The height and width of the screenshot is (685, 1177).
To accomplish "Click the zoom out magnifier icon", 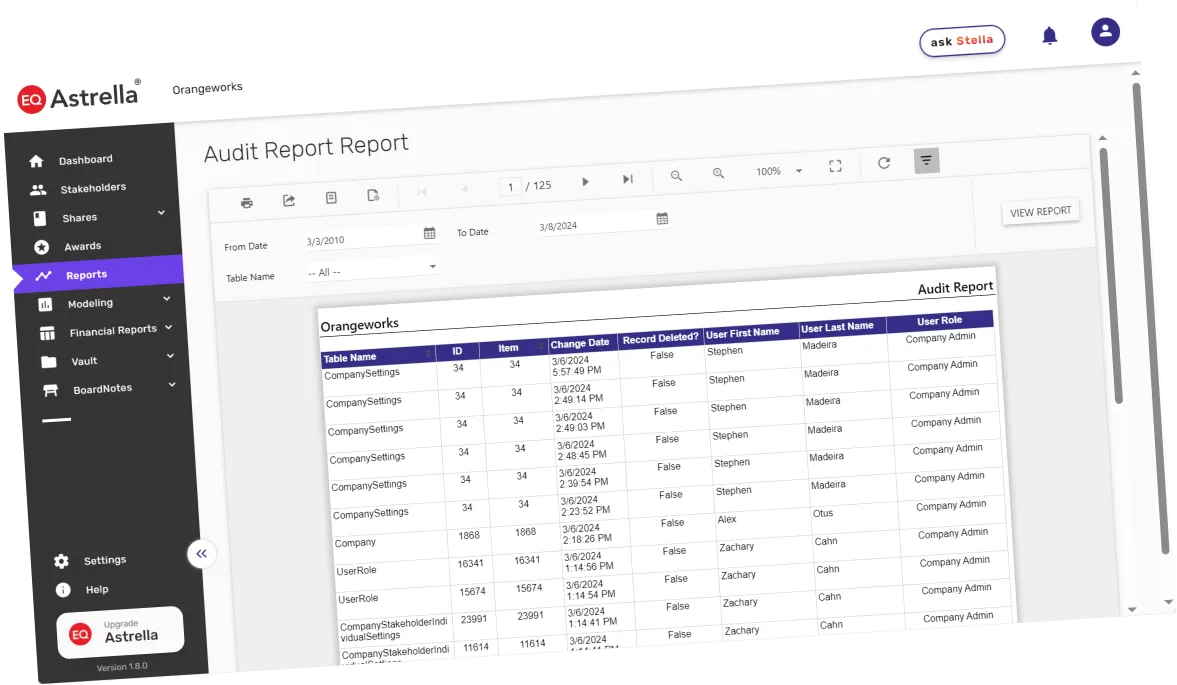I will [677, 176].
